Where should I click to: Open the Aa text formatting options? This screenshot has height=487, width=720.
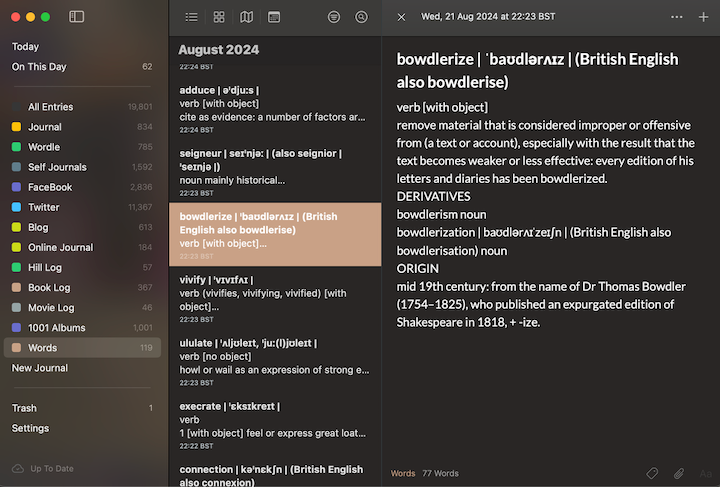point(705,473)
